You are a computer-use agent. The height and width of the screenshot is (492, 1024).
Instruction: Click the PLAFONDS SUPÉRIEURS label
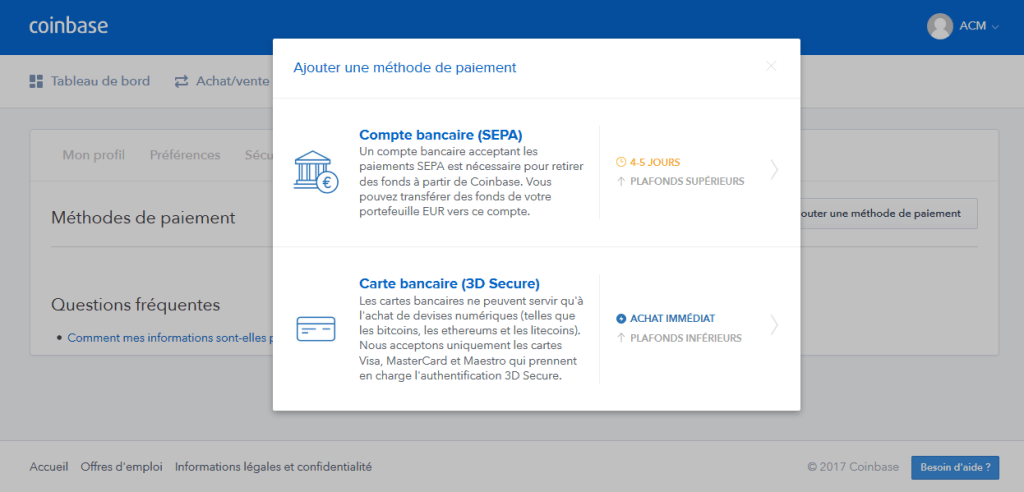coord(687,182)
